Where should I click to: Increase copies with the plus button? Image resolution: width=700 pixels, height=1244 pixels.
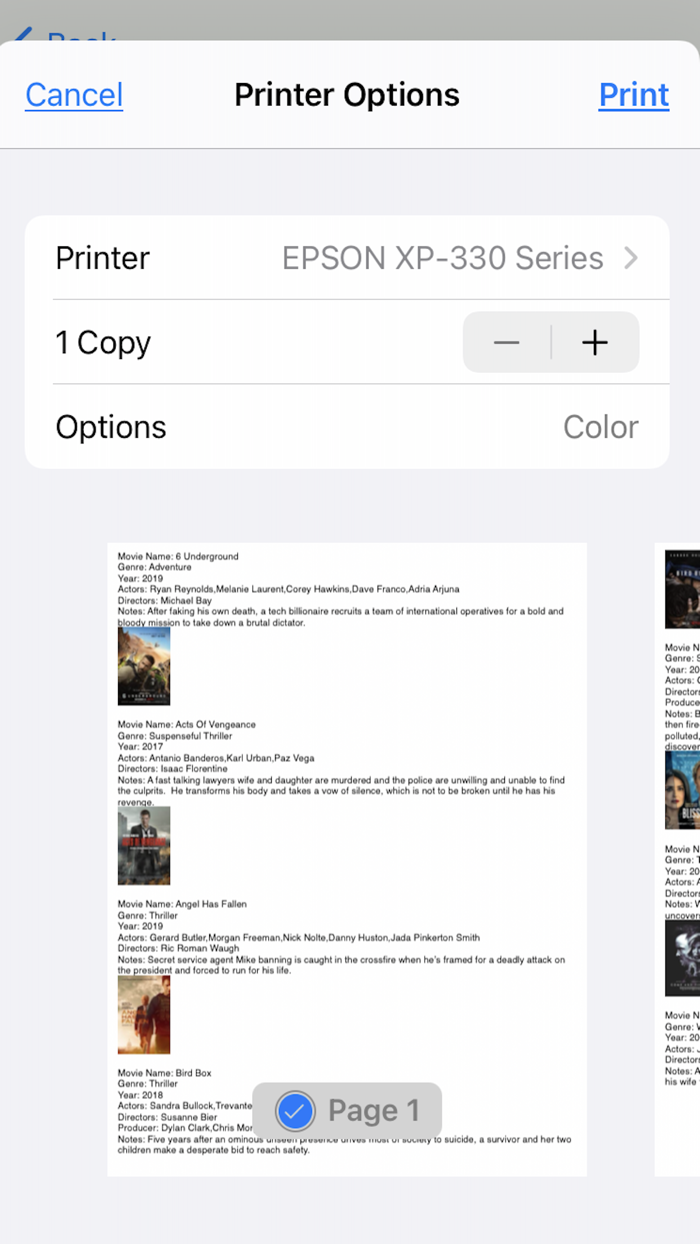[595, 343]
